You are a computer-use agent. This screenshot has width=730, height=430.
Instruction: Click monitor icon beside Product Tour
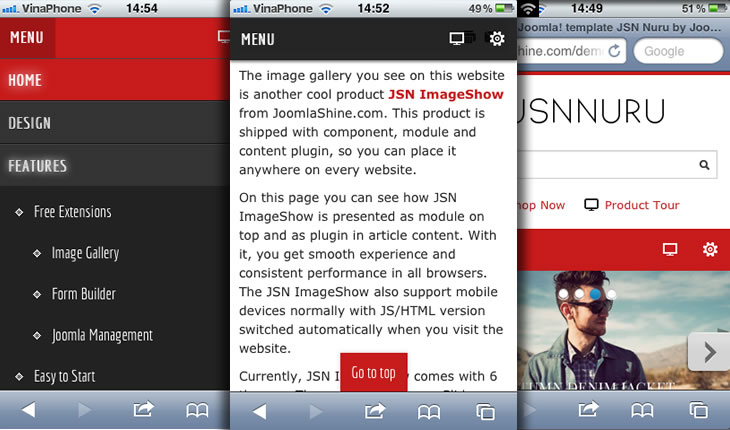click(x=591, y=205)
